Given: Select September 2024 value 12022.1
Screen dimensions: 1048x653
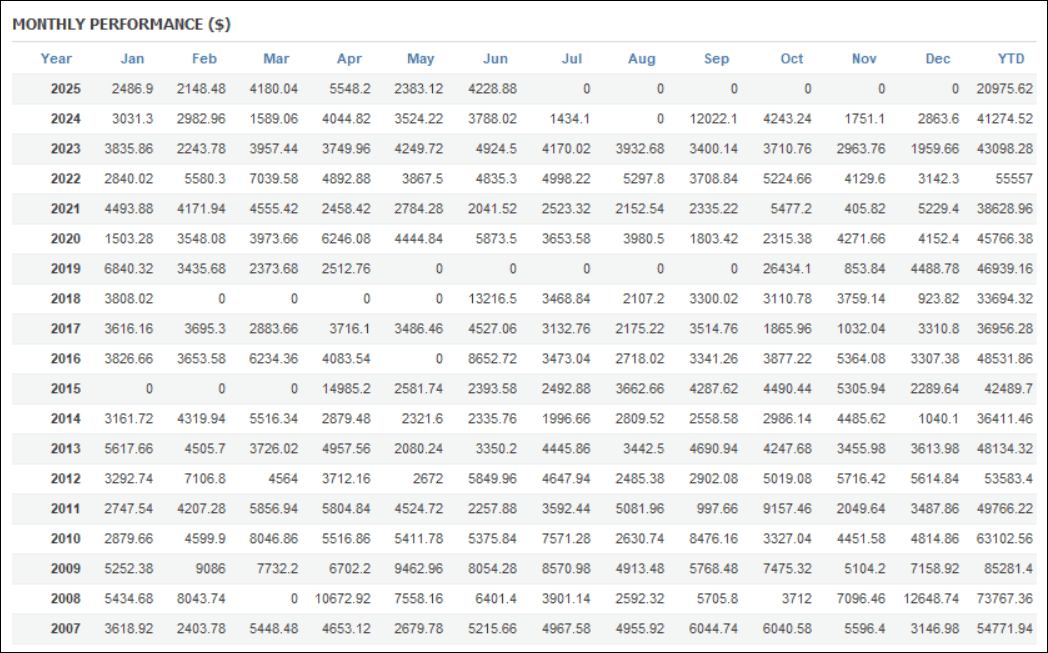Looking at the screenshot, I should click(x=713, y=119).
